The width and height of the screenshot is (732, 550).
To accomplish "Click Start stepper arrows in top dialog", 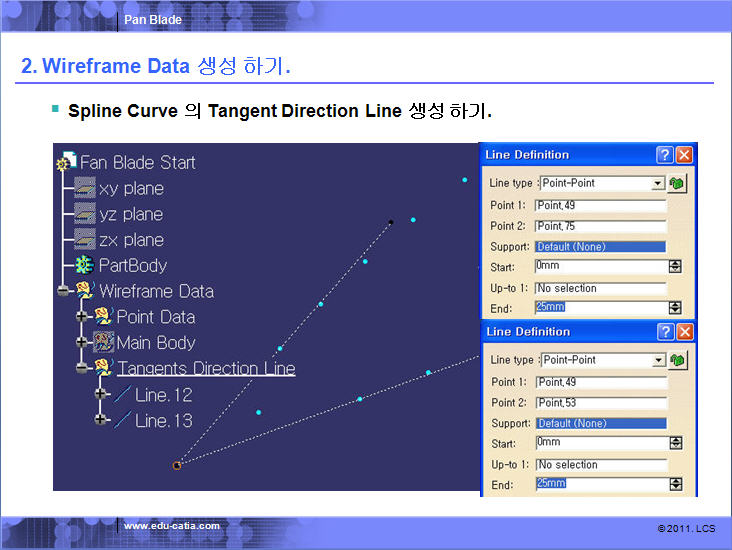I will tap(675, 267).
